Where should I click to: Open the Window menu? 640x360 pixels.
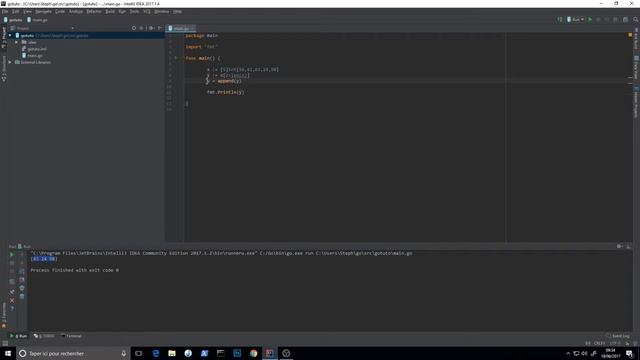[162, 11]
